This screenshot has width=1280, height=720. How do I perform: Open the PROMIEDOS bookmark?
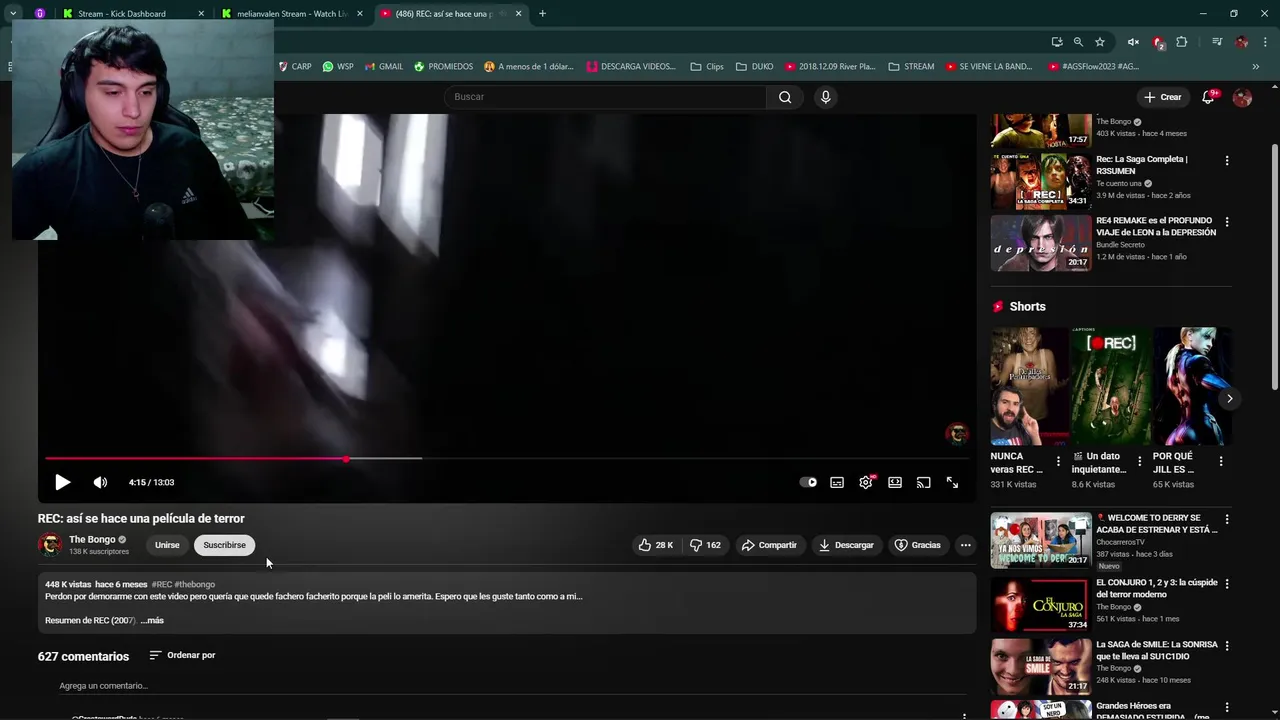443,67
